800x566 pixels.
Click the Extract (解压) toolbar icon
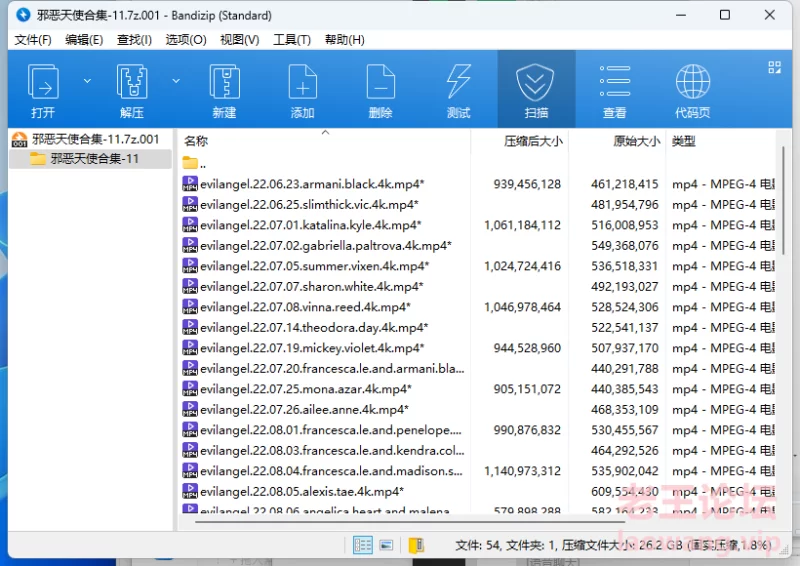(x=132, y=82)
